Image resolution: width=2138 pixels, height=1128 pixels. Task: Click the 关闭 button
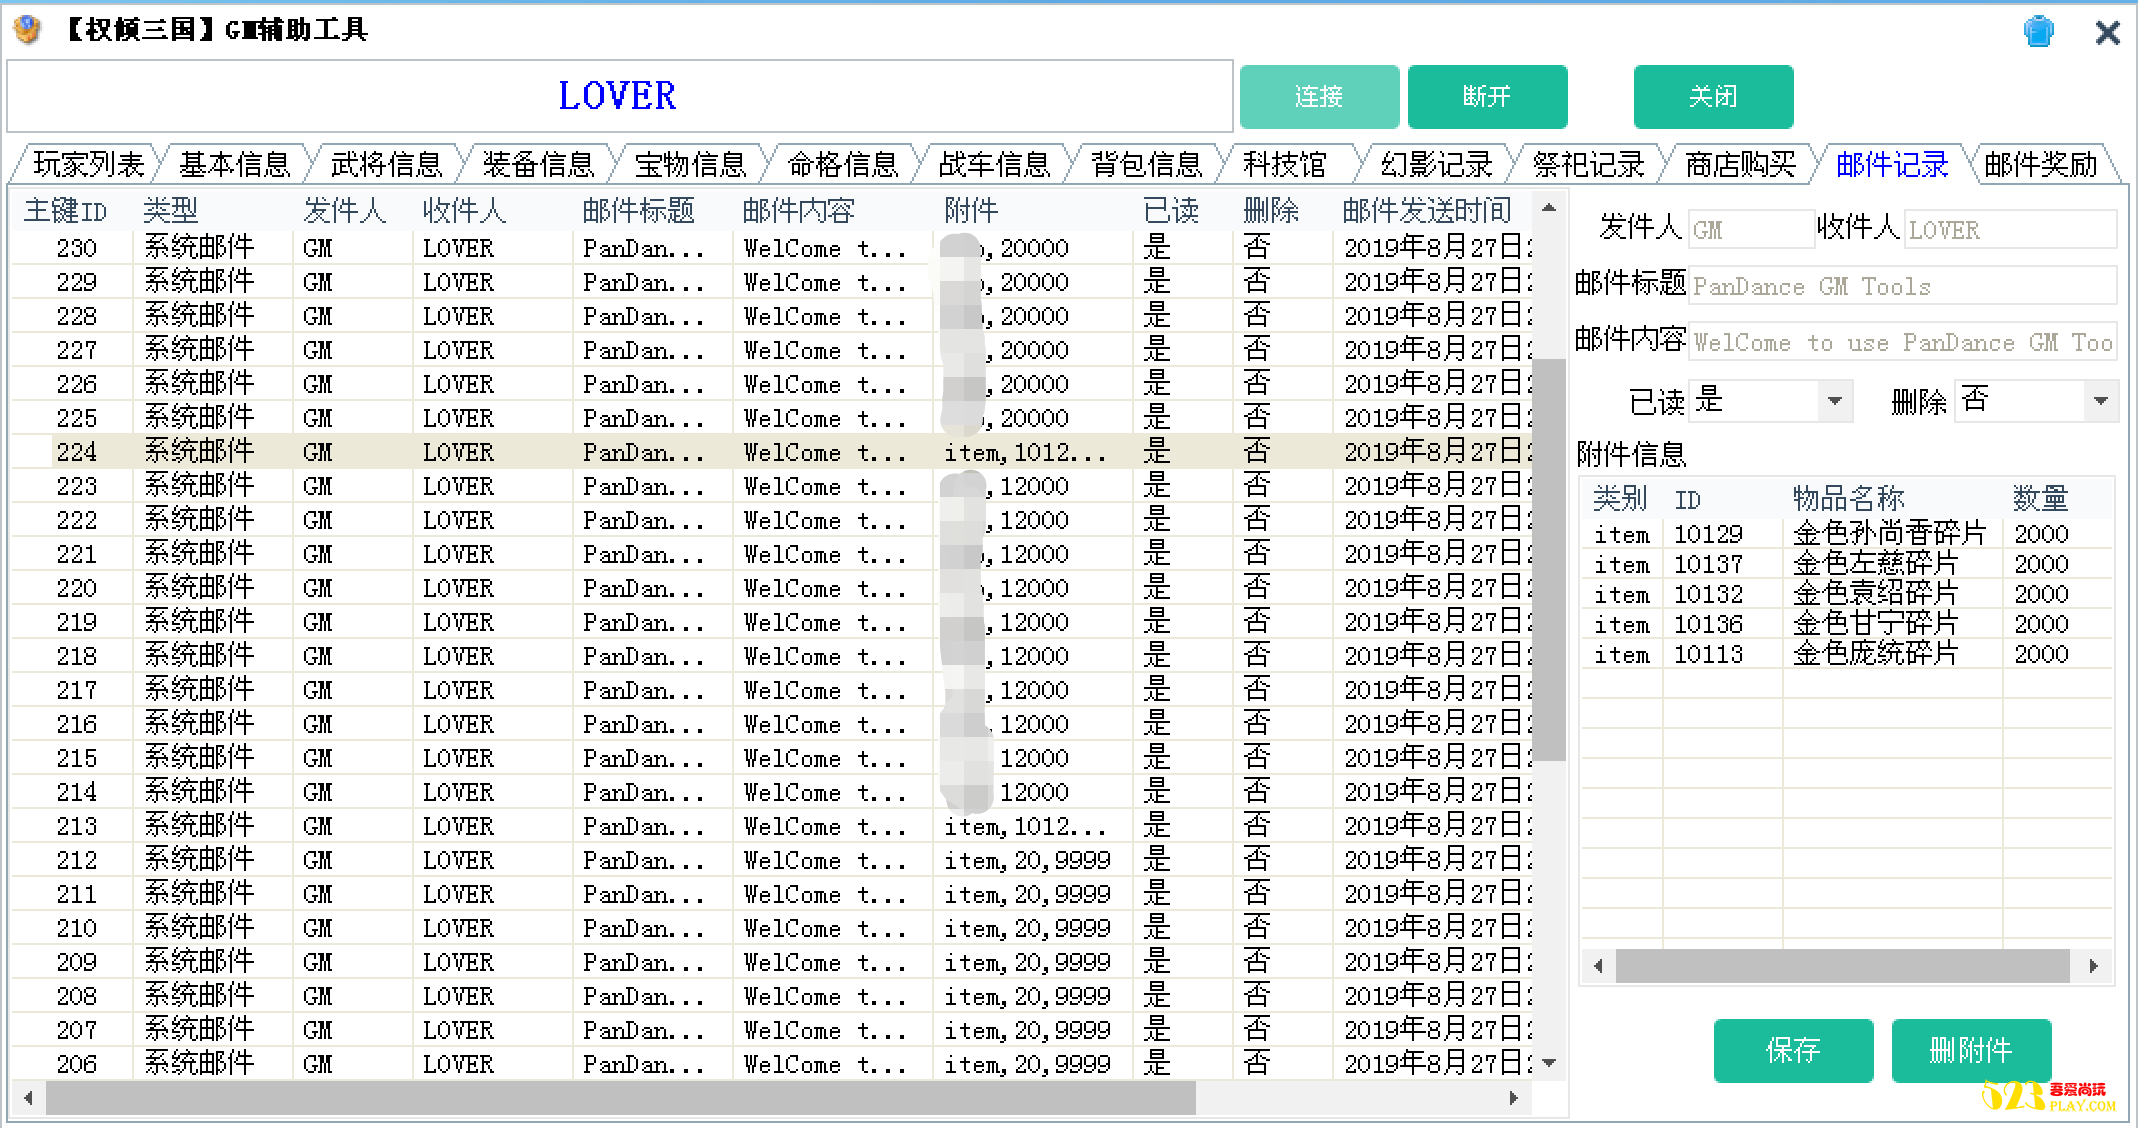[1713, 97]
